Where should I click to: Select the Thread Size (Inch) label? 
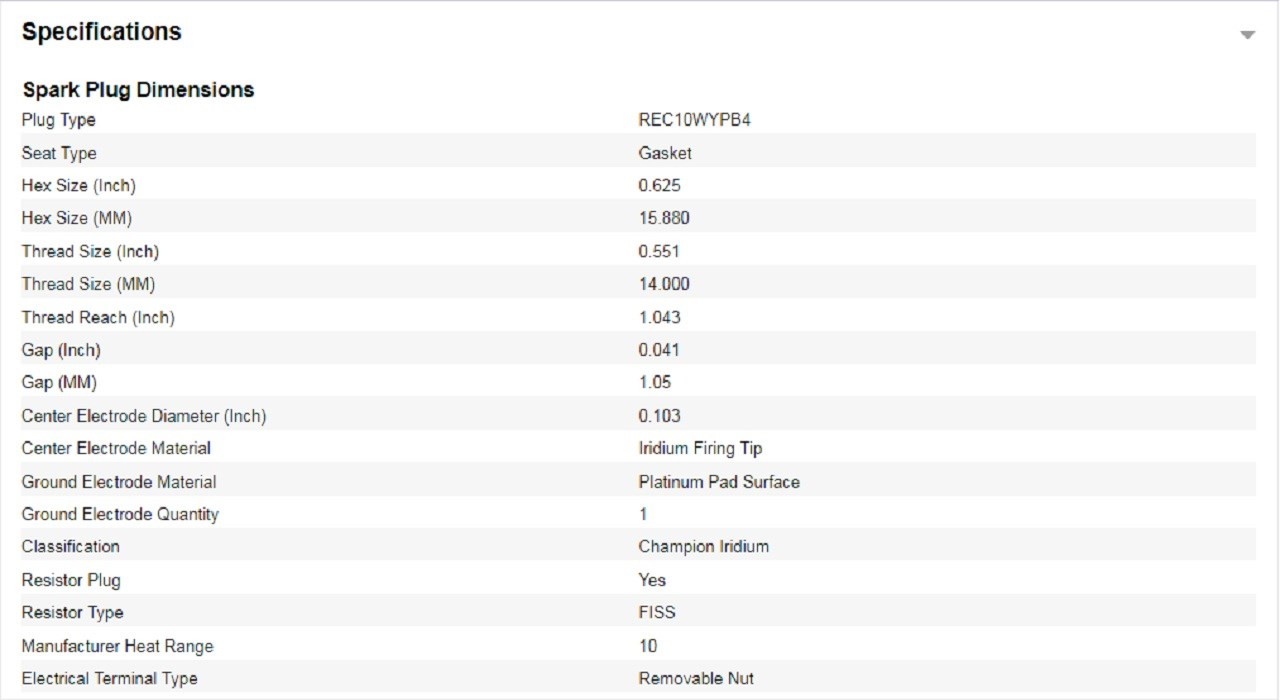90,251
